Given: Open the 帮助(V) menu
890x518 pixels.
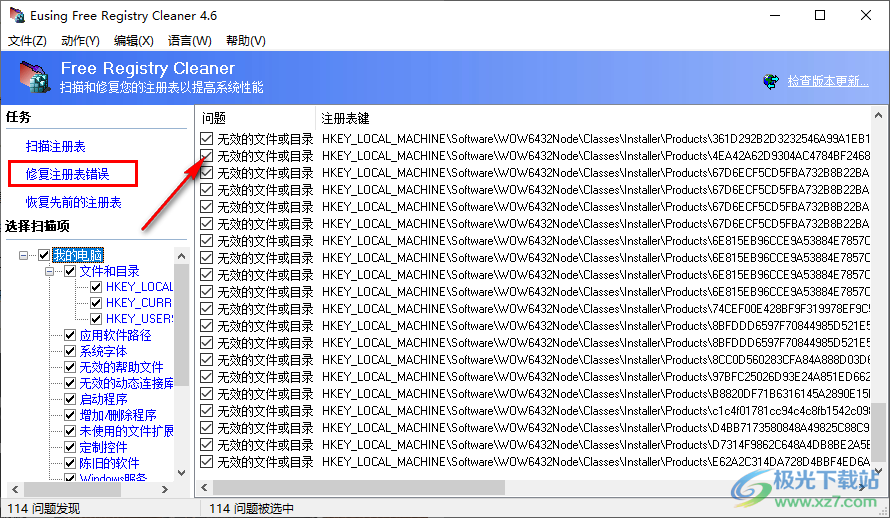Looking at the screenshot, I should (246, 41).
